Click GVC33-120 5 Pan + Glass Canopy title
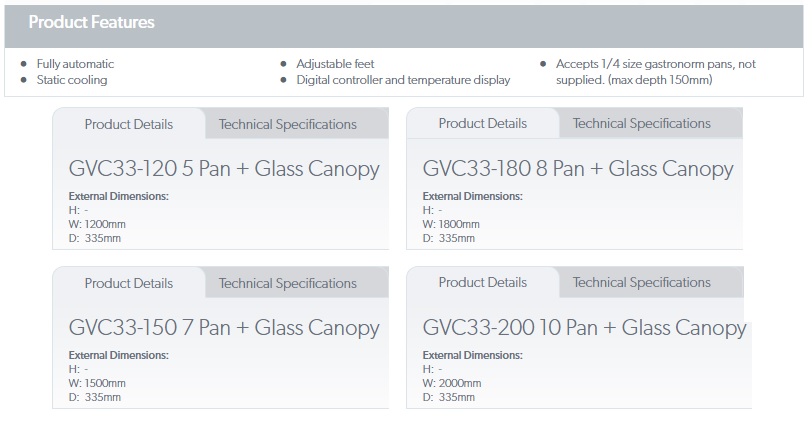 coord(224,169)
